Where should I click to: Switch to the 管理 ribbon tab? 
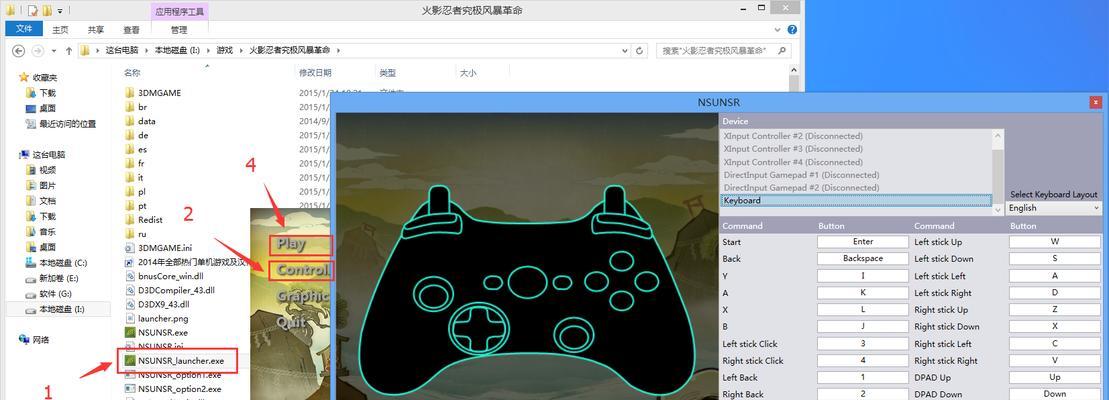click(179, 30)
